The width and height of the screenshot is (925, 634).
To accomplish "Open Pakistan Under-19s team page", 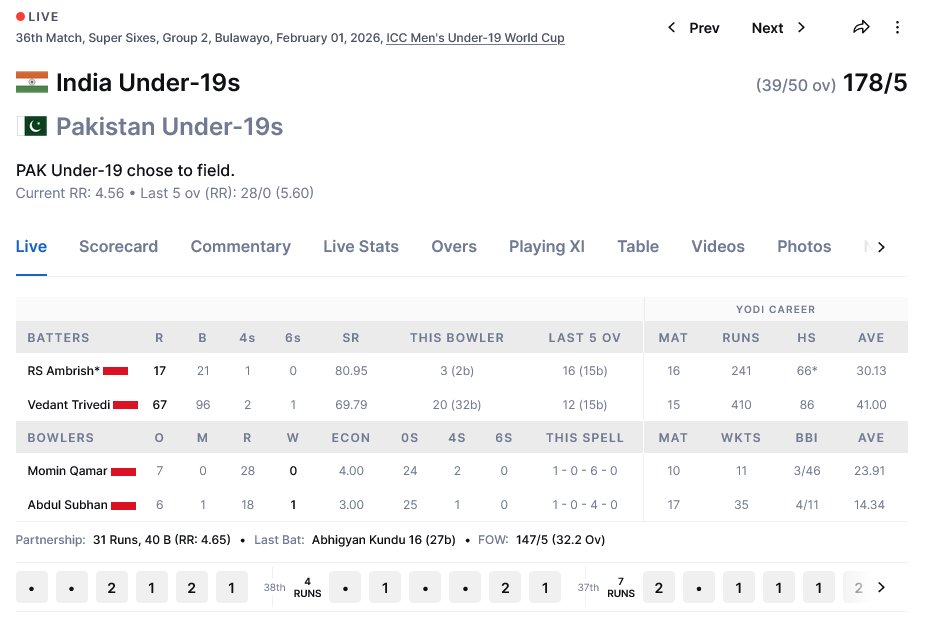I will (169, 126).
